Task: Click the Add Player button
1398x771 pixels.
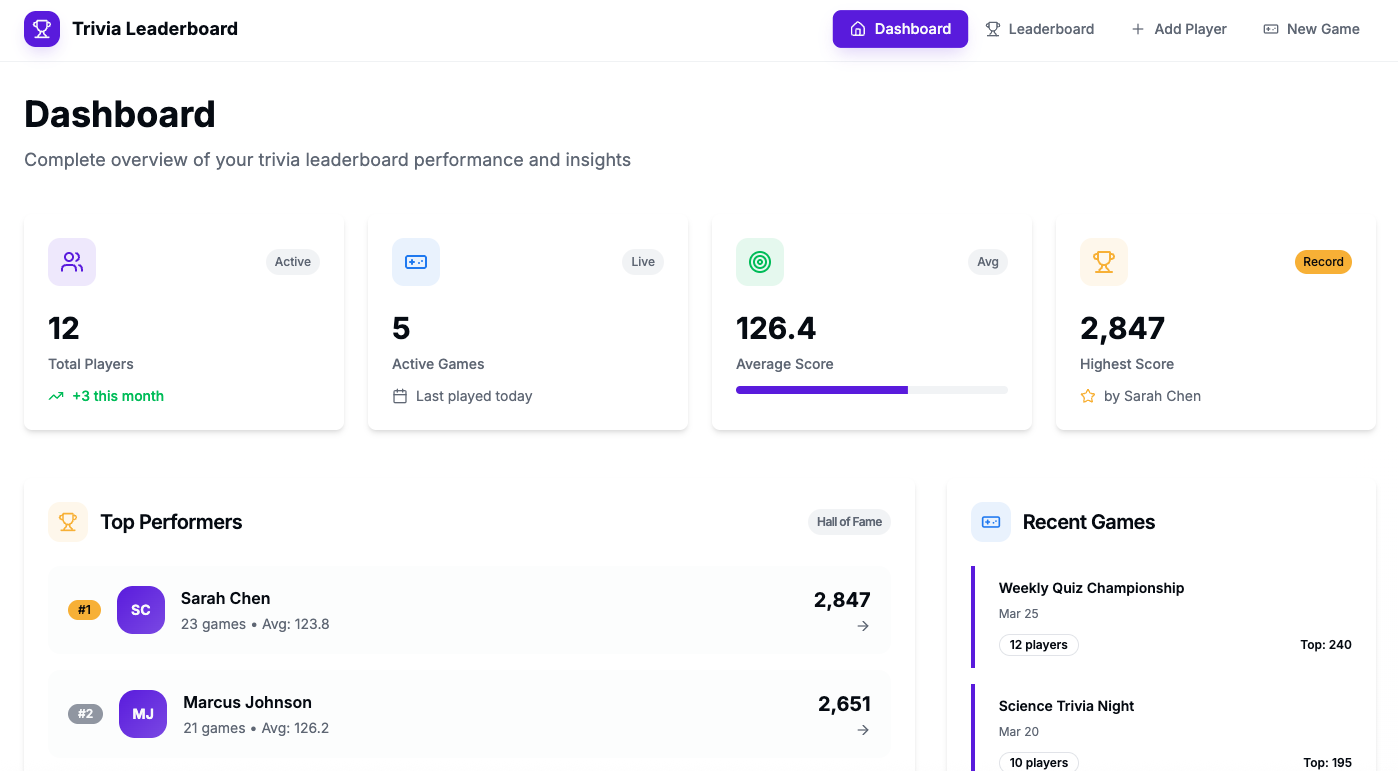Action: point(1179,29)
